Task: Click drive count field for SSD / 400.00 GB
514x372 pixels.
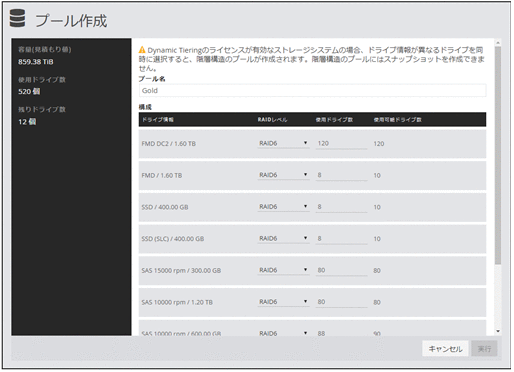Action: click(x=341, y=207)
